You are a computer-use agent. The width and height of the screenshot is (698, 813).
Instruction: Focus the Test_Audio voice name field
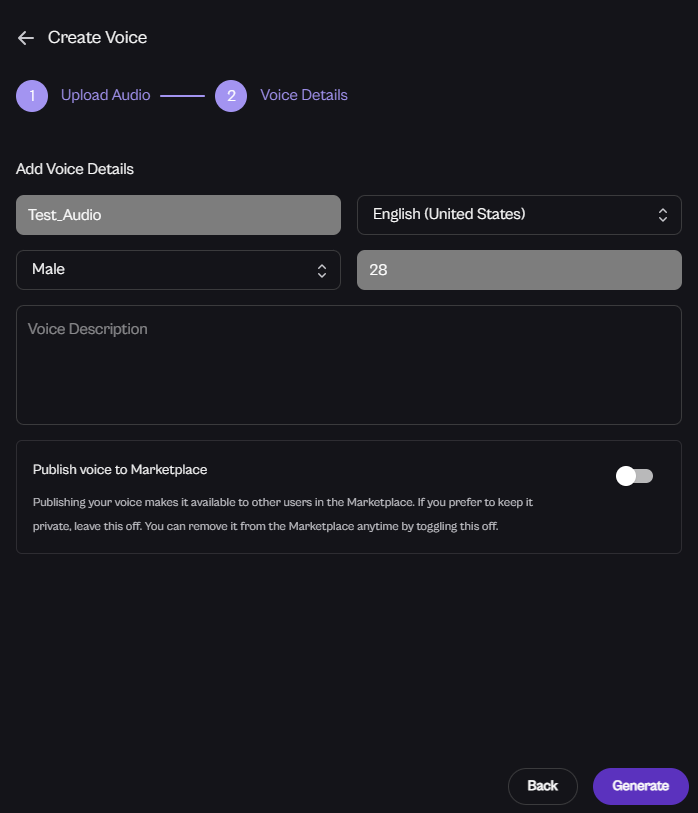point(178,215)
